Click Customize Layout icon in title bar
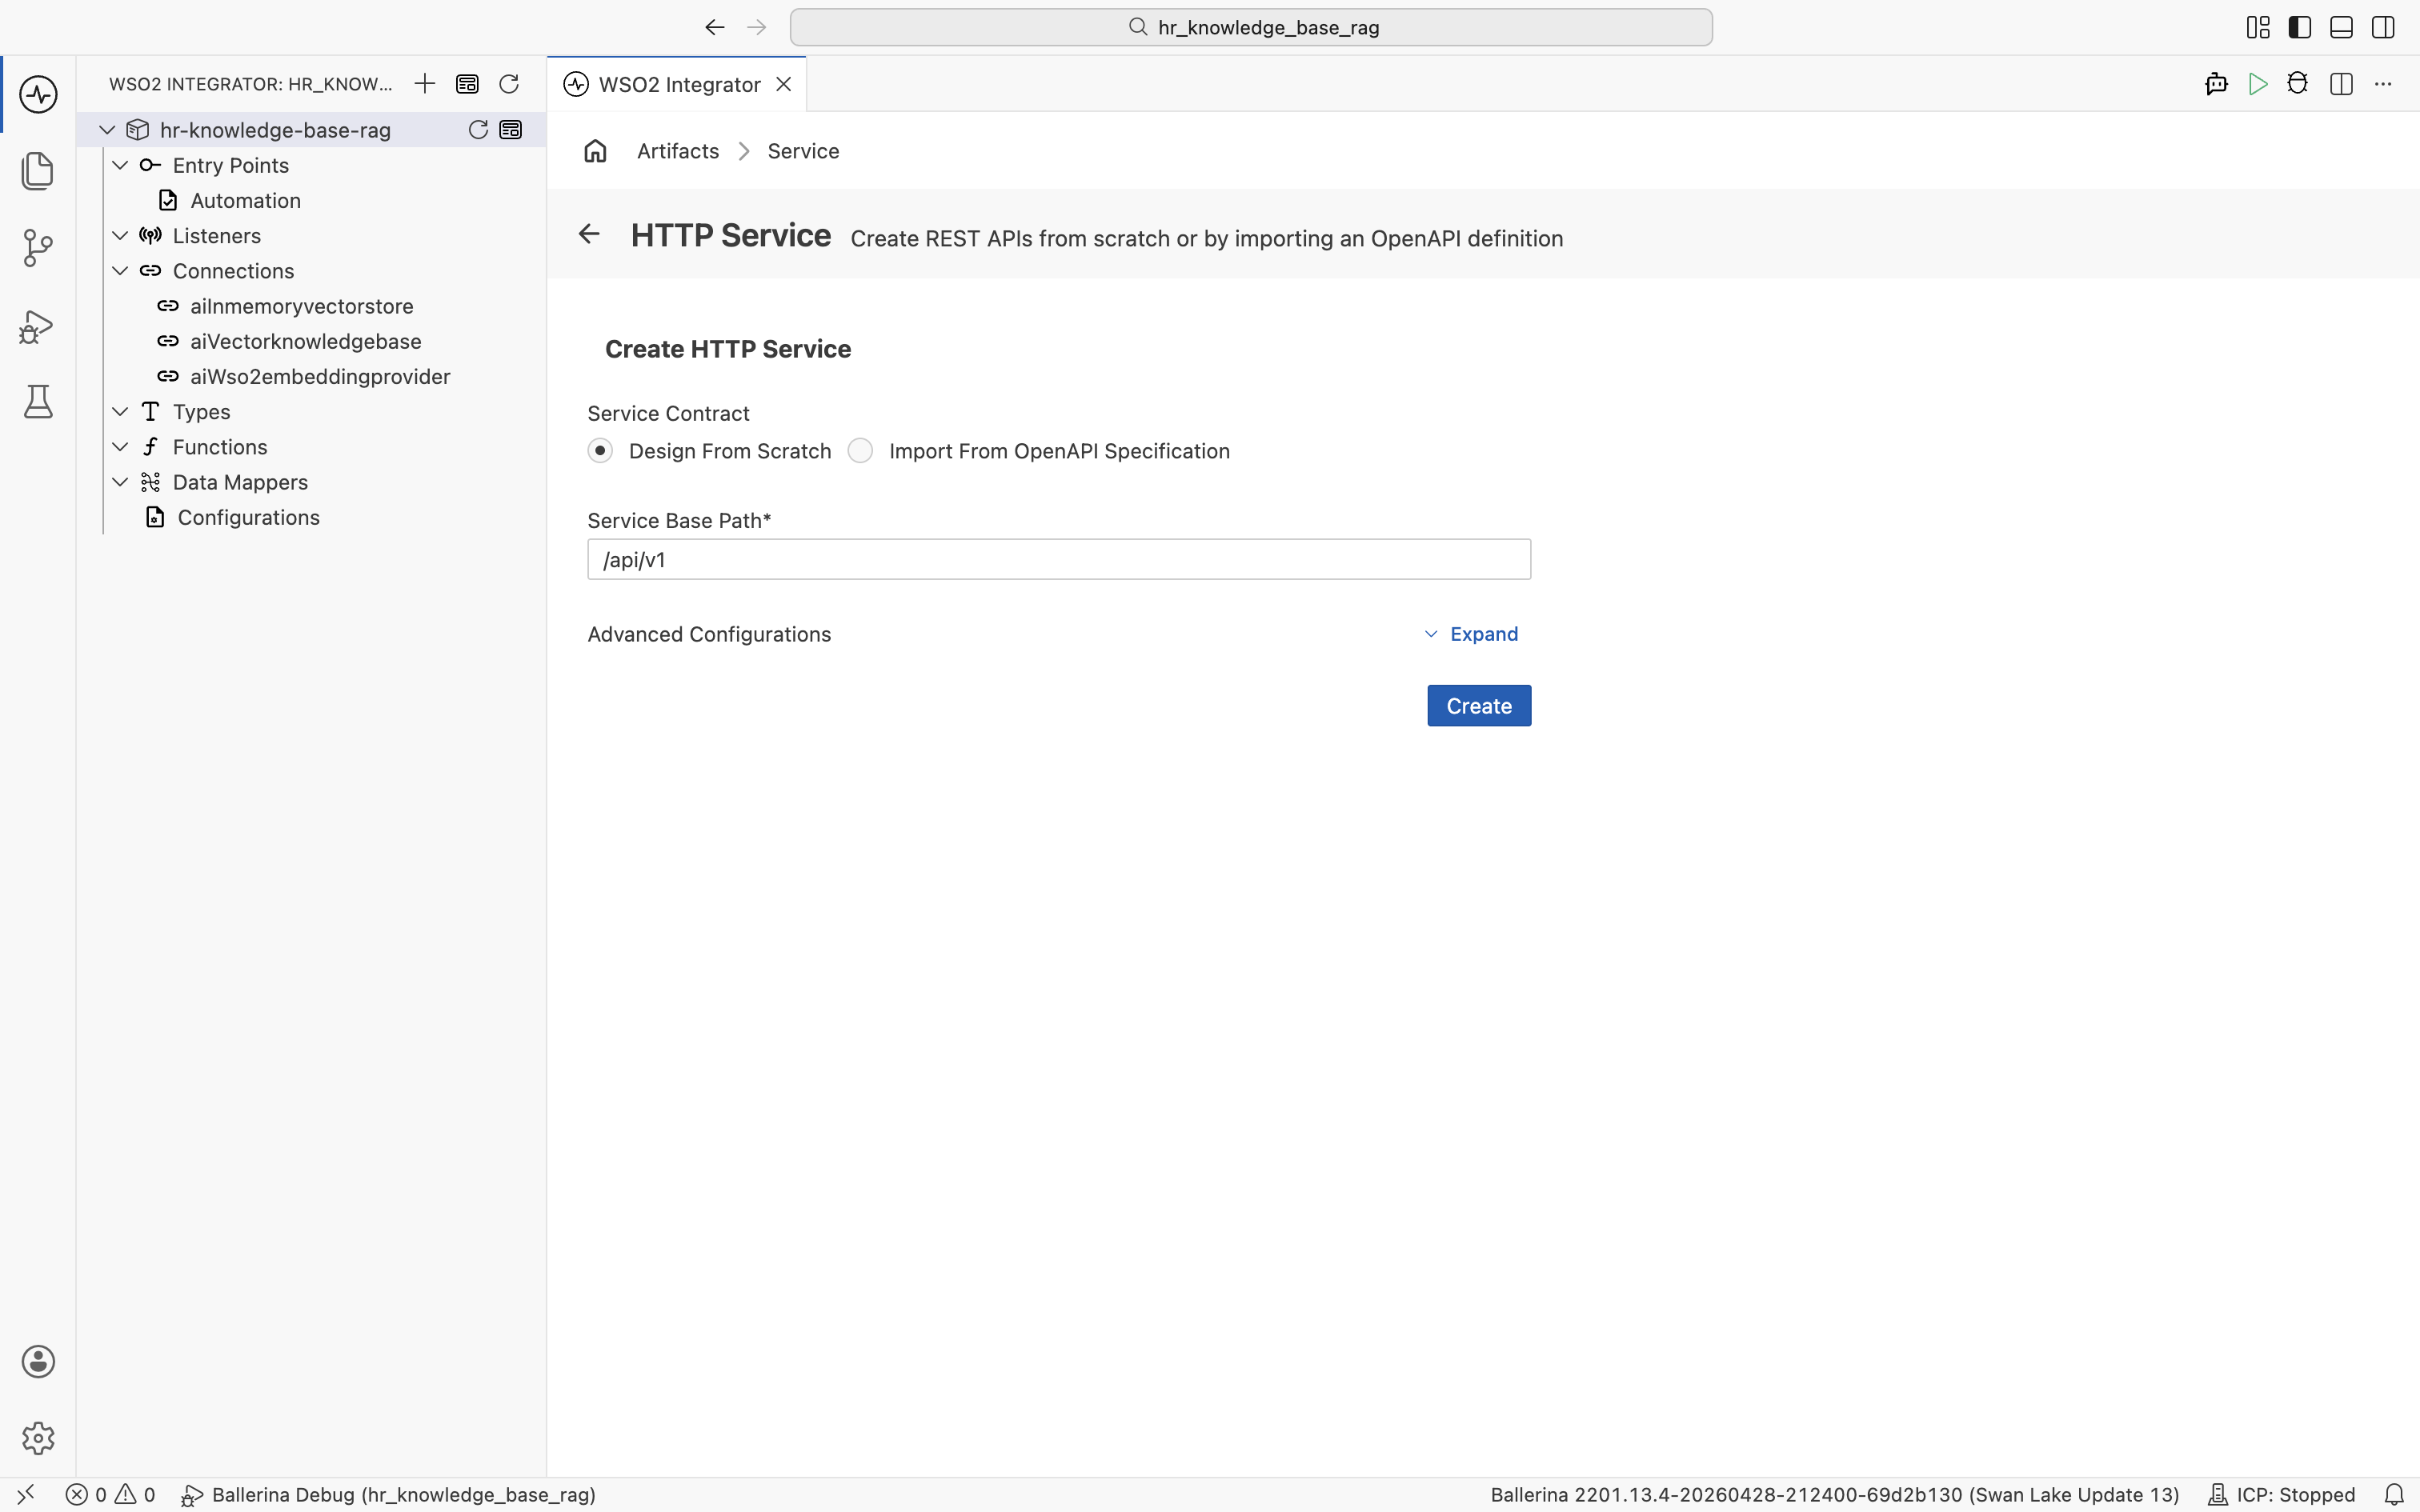Viewport: 2420px width, 1512px height. 2258,27
